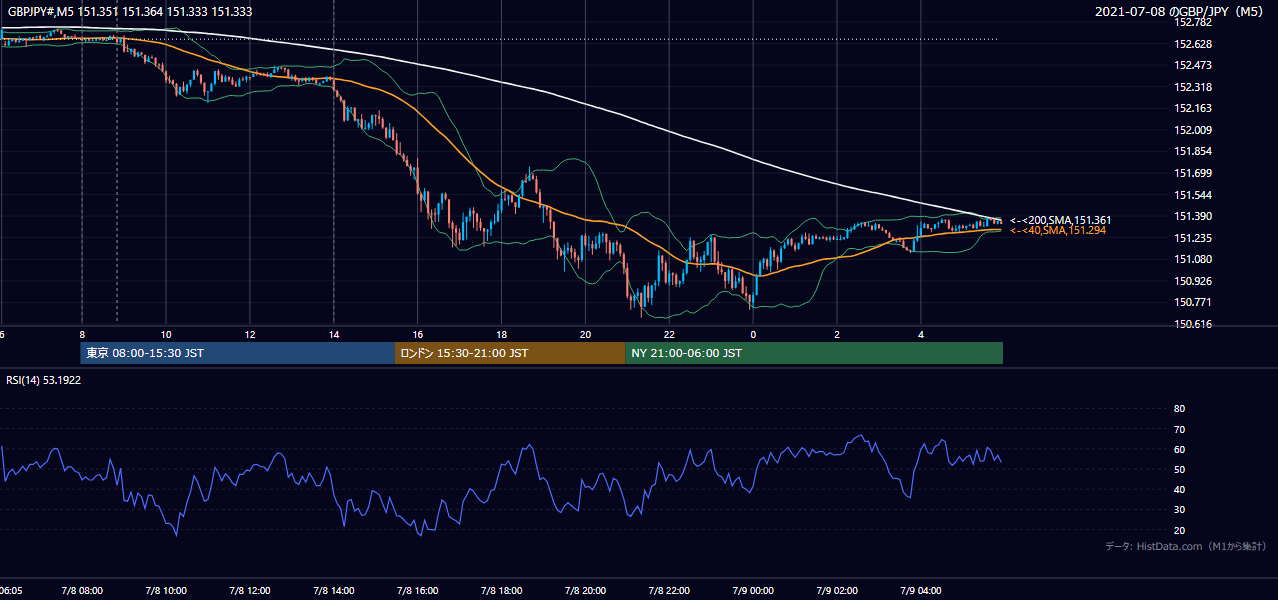Click the '7/8 20:00' bottom date label
Screen dimensions: 1278x600
point(586,591)
